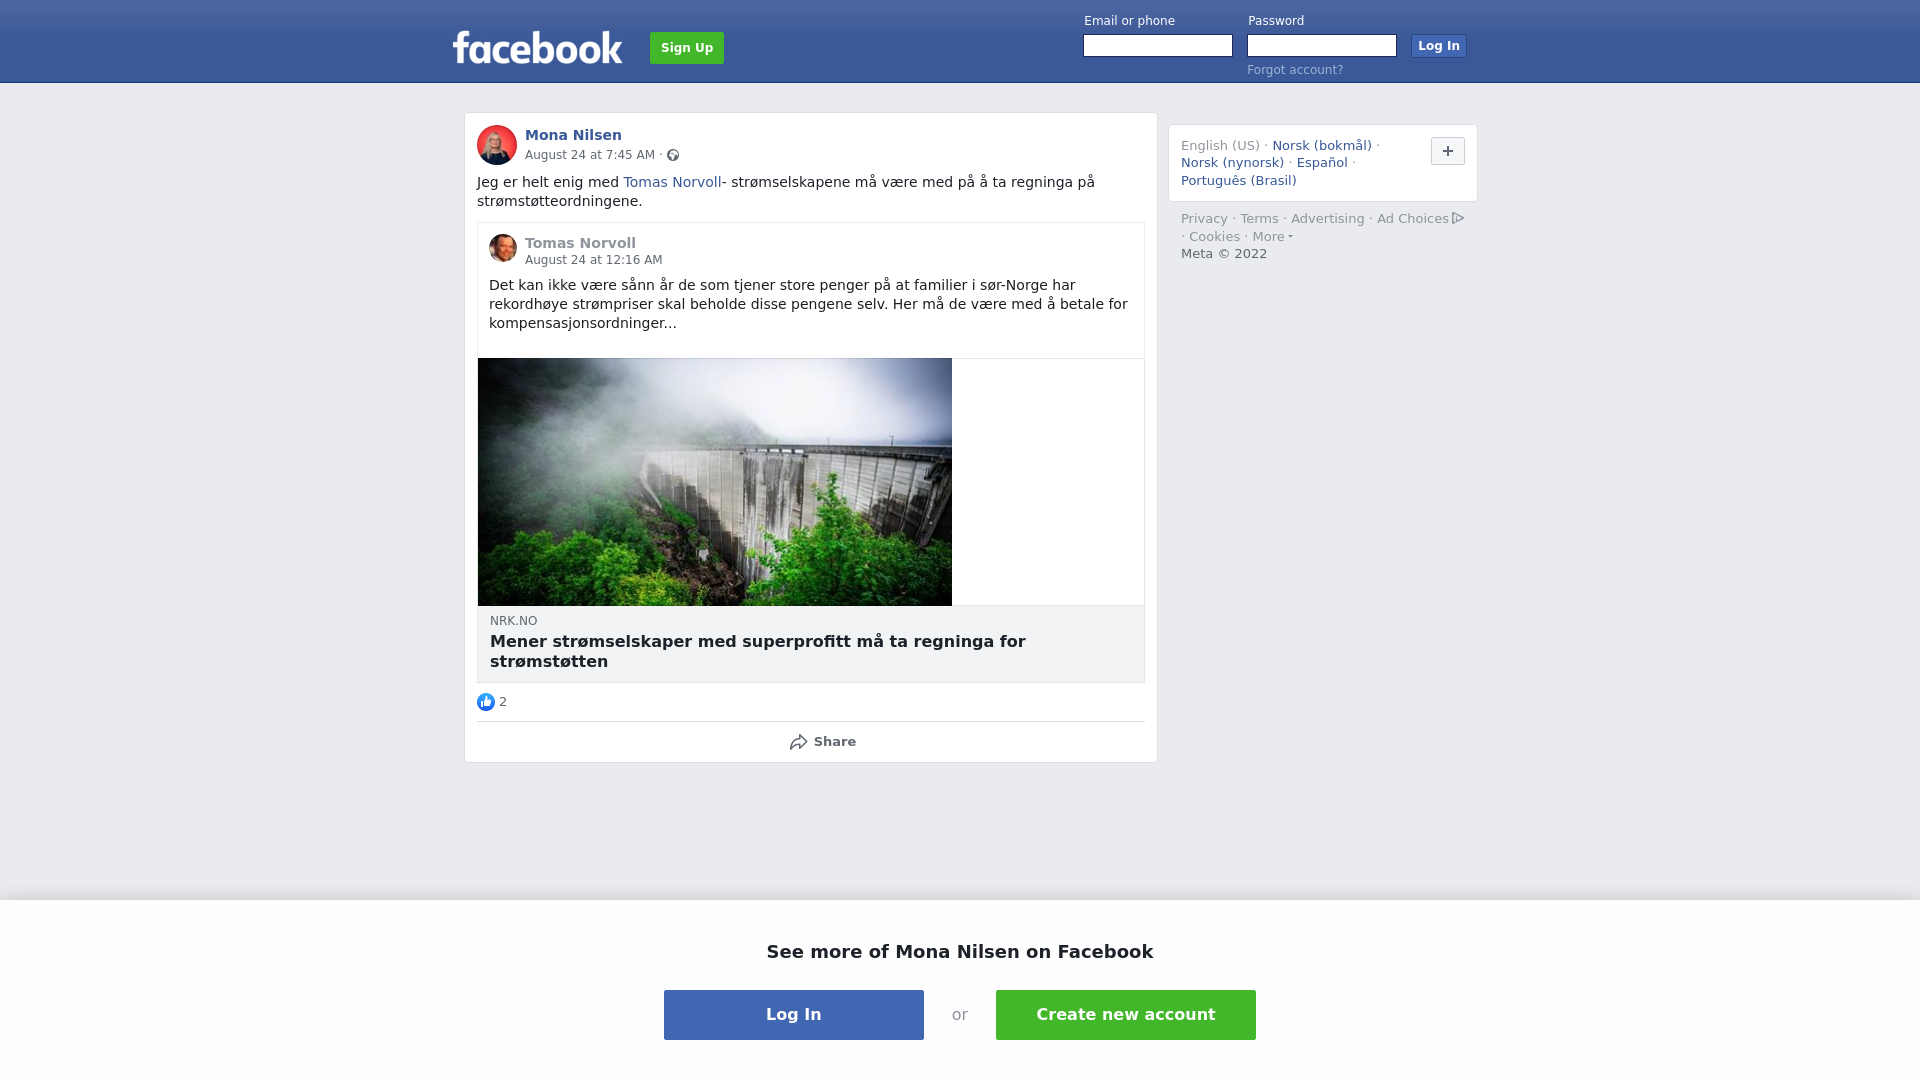Click the Facebook logo
Screen dimensions: 1920x1080
[x=537, y=47]
